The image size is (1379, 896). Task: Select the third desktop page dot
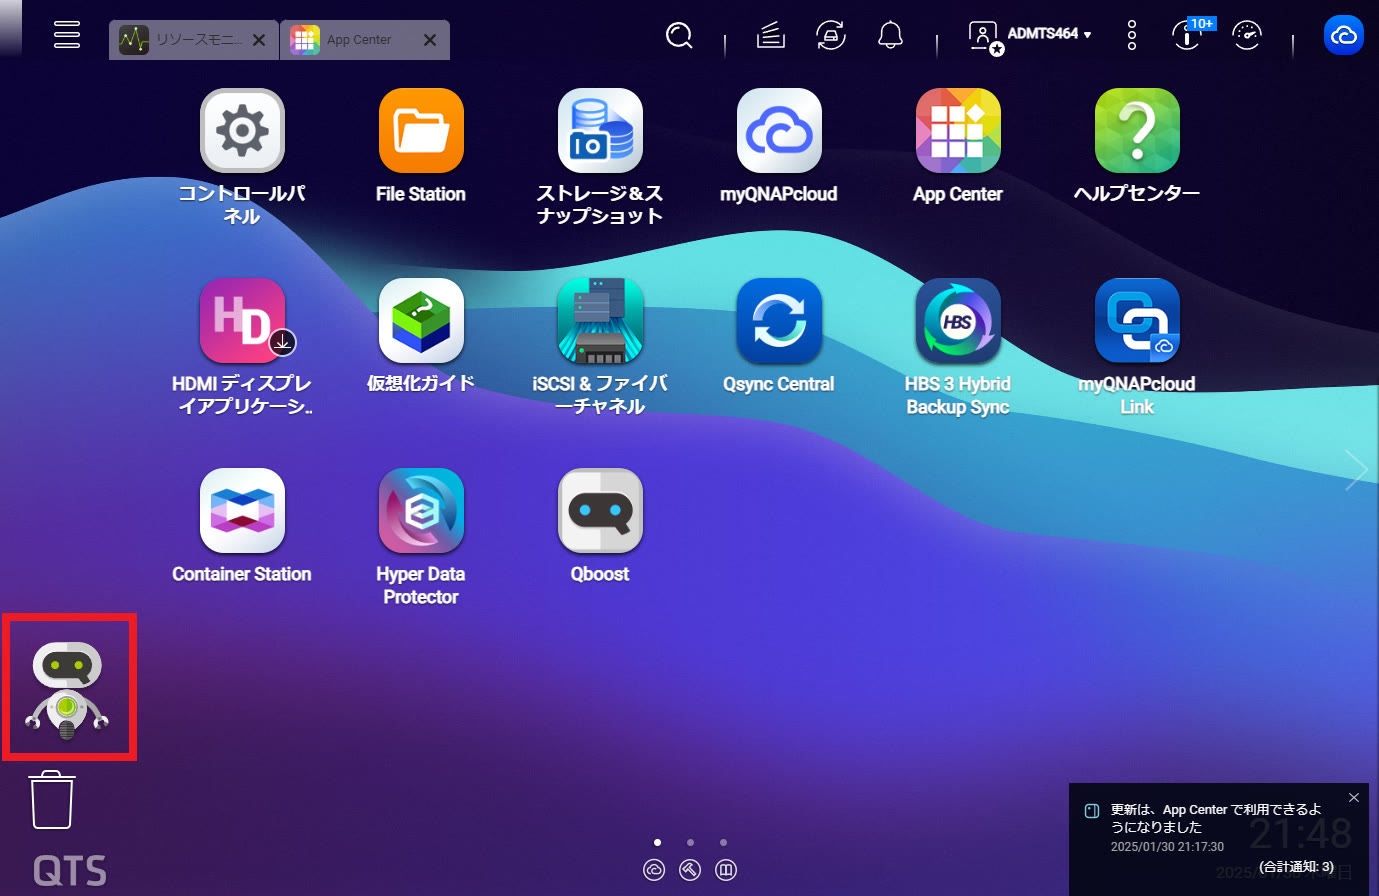723,842
